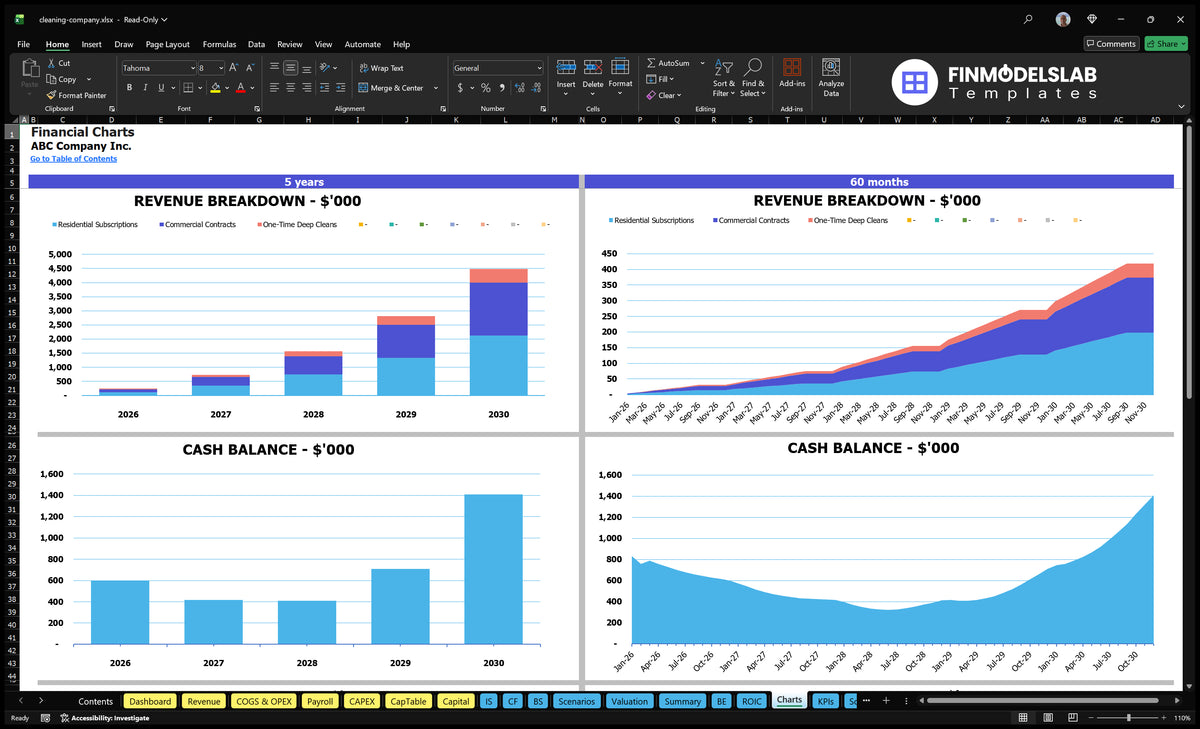The width and height of the screenshot is (1200, 729).
Task: Click the yellow Fill Color swatch button
Action: pos(215,88)
